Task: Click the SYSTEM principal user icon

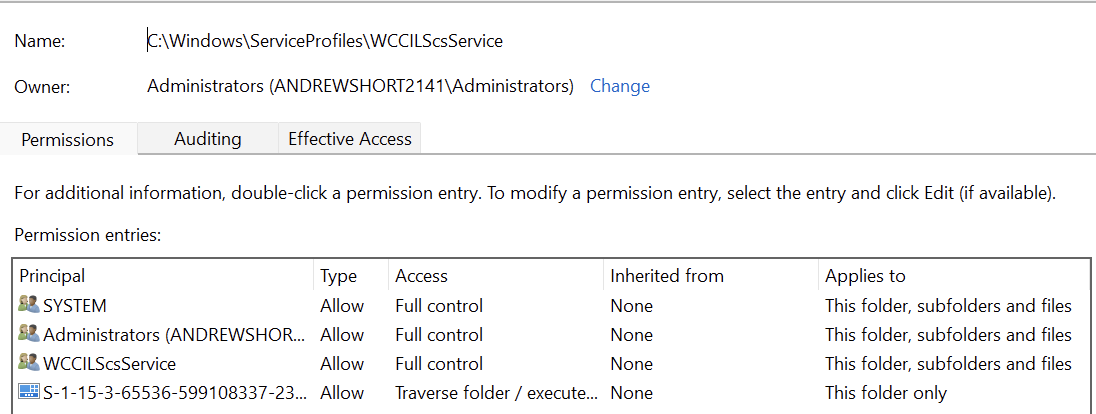Action: click(x=29, y=305)
